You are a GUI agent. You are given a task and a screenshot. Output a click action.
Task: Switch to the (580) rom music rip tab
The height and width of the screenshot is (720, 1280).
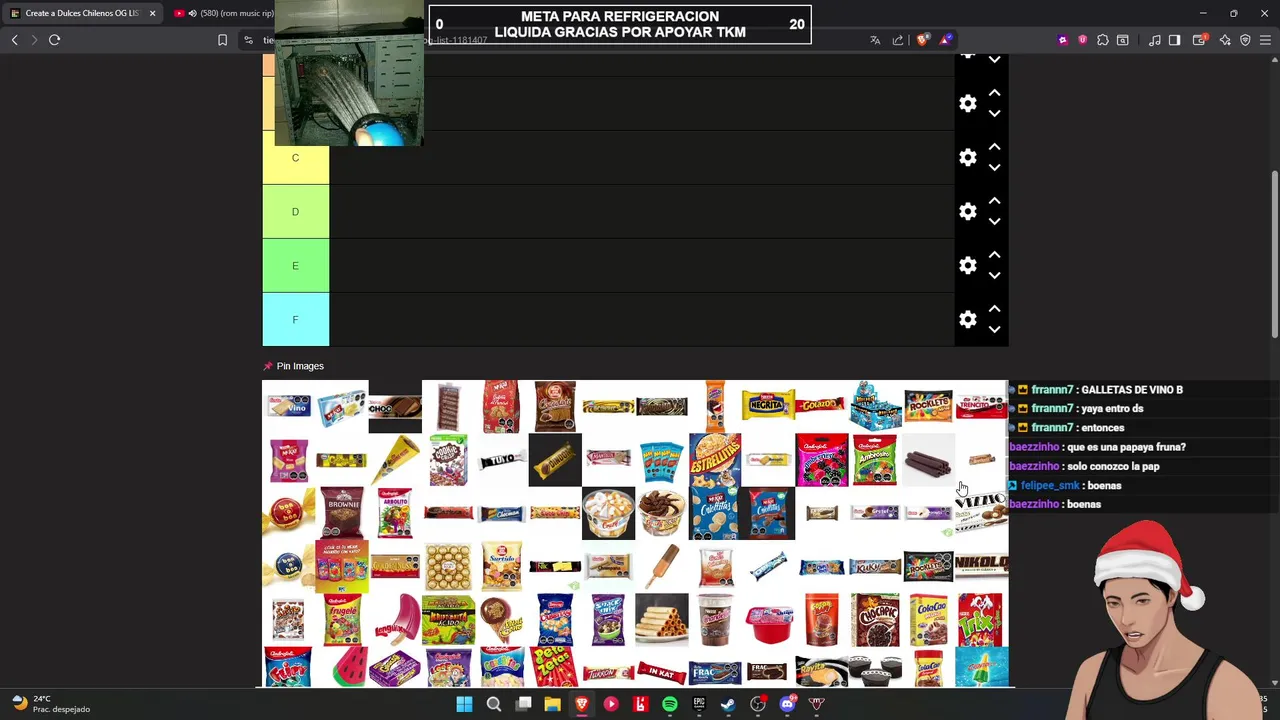[222, 13]
